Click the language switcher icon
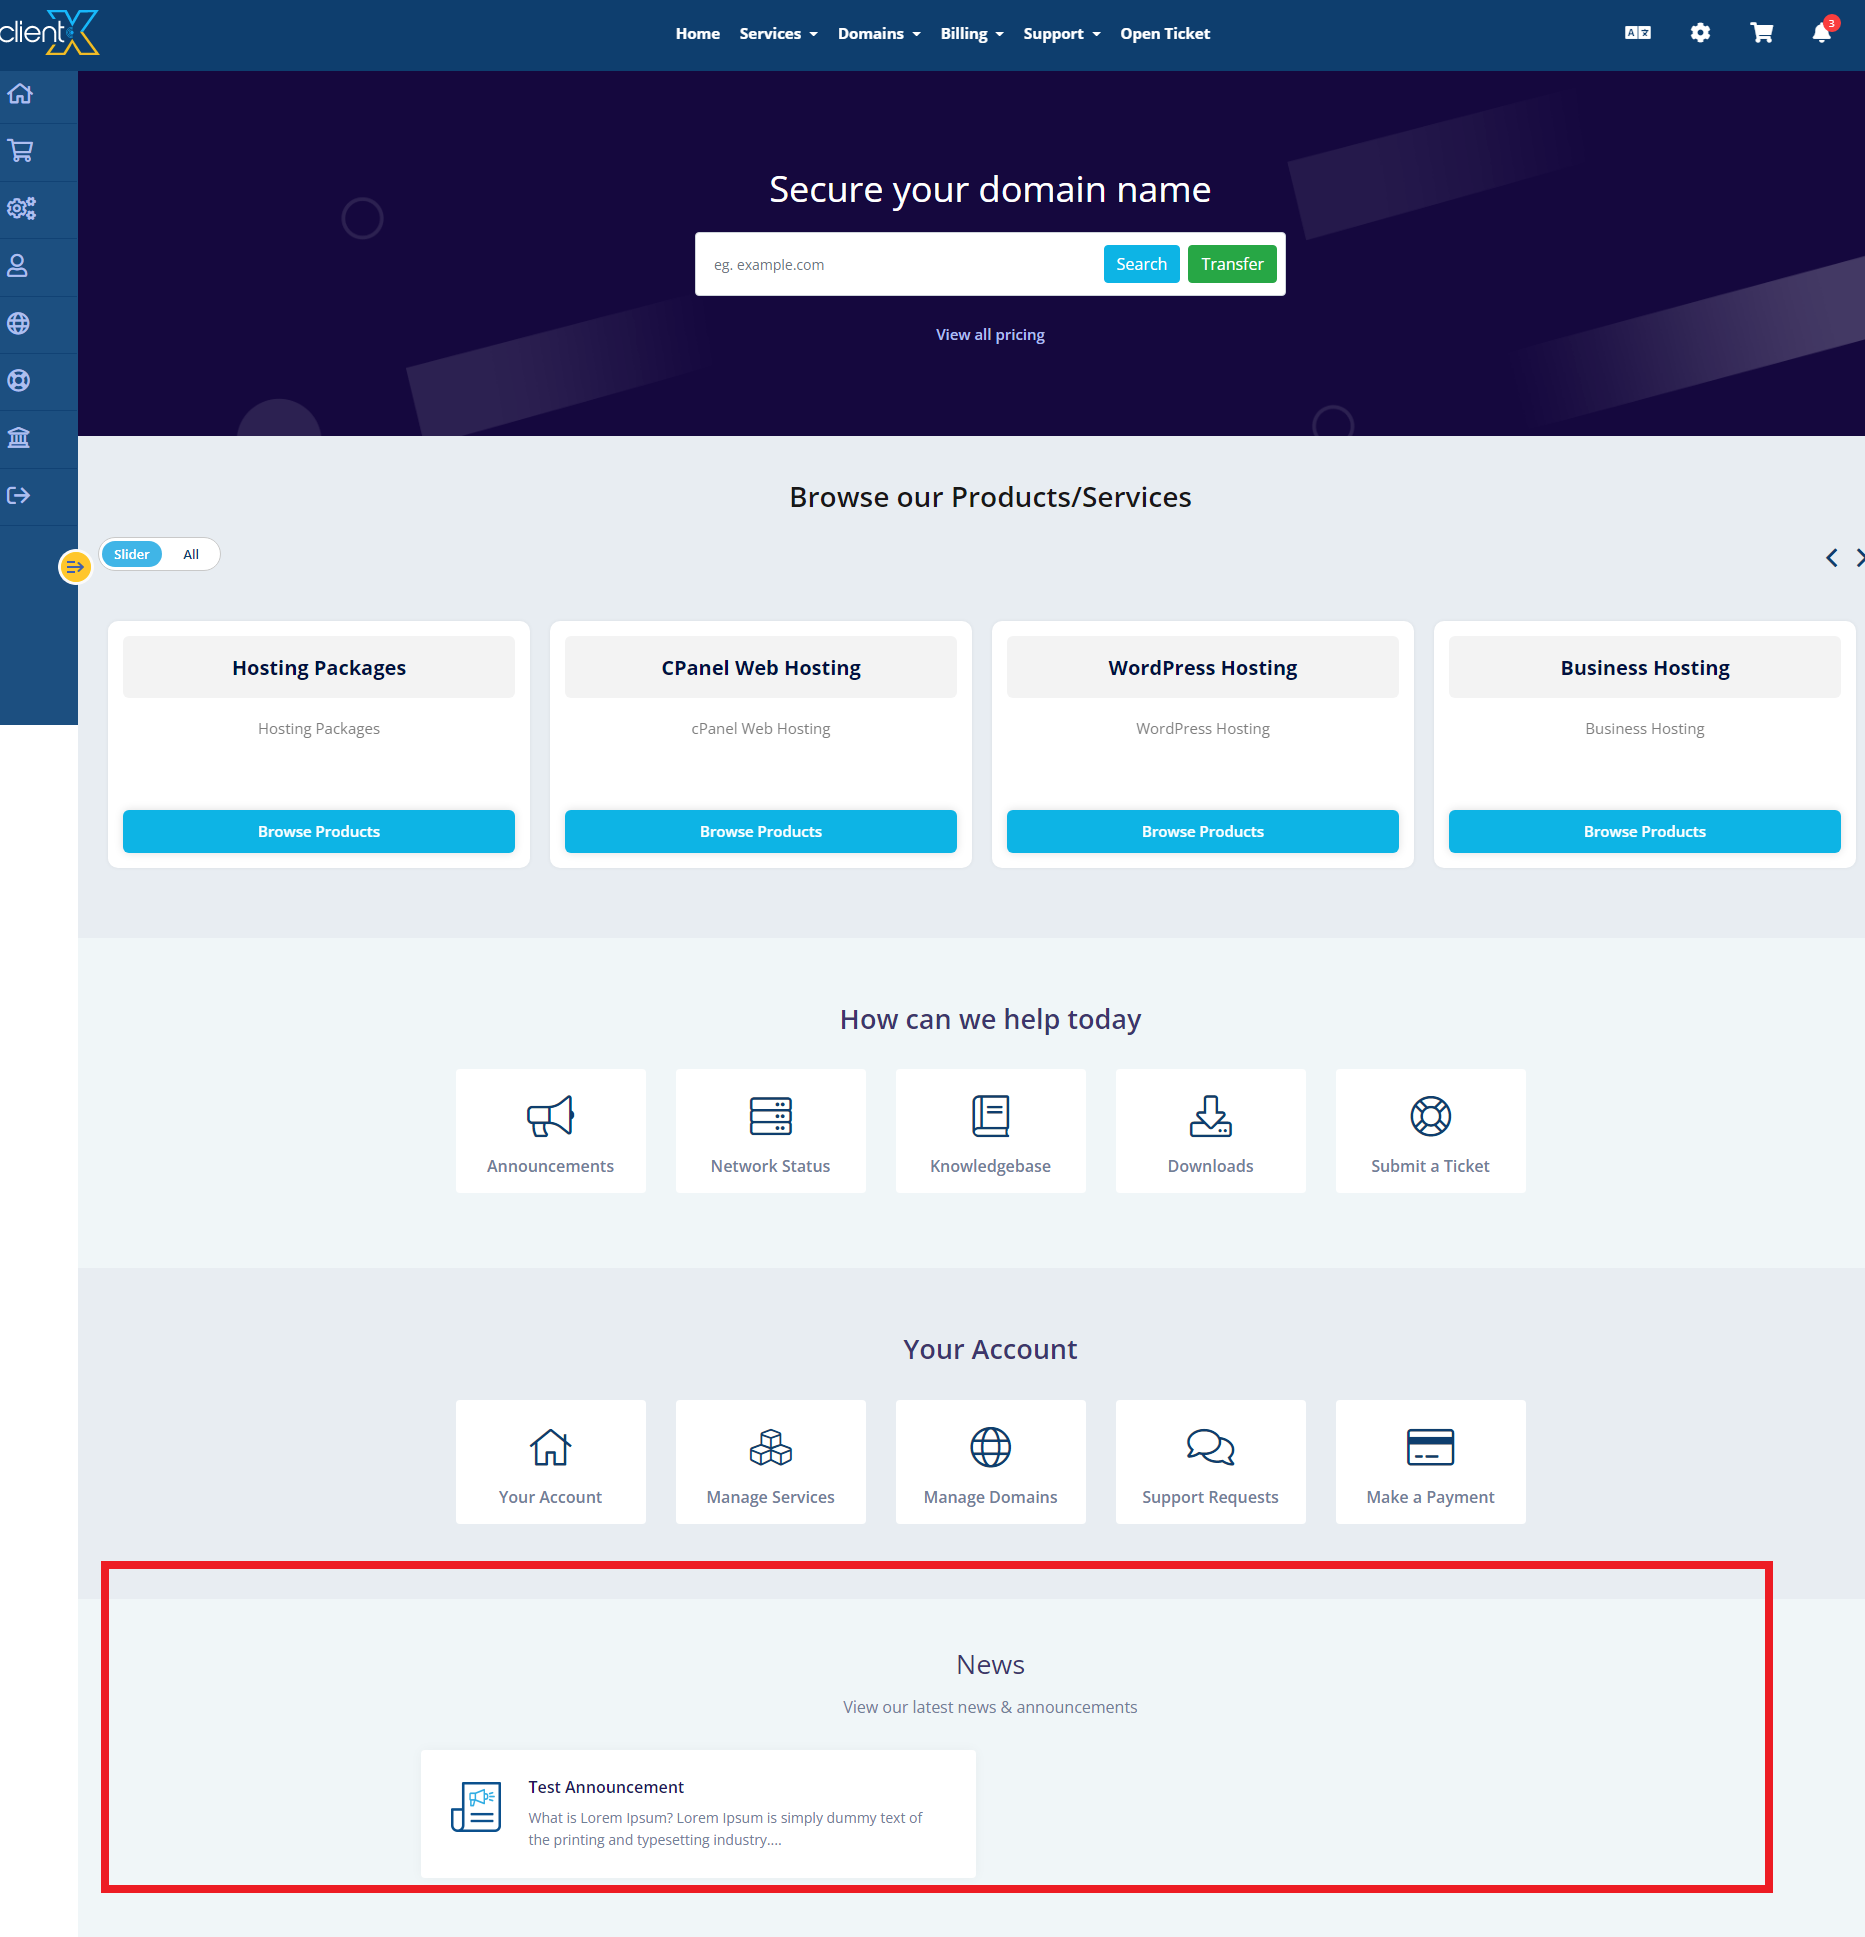 point(1637,33)
